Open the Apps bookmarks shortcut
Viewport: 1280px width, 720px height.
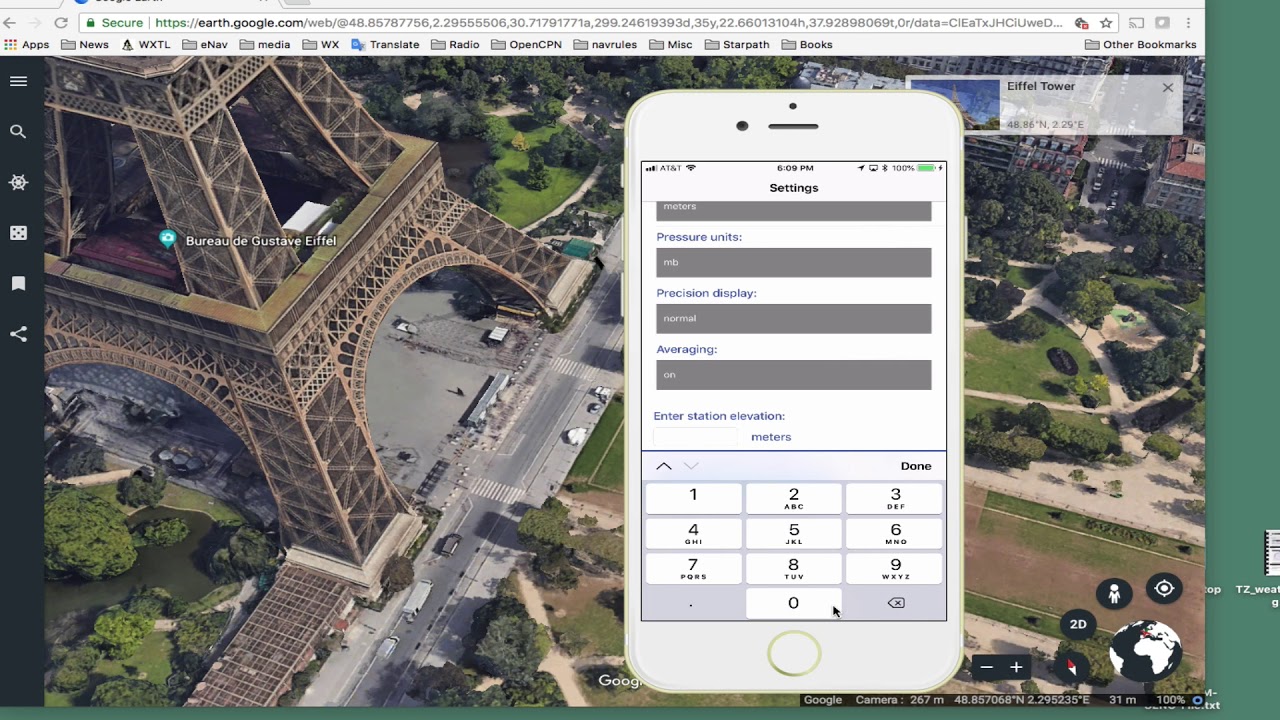27,44
